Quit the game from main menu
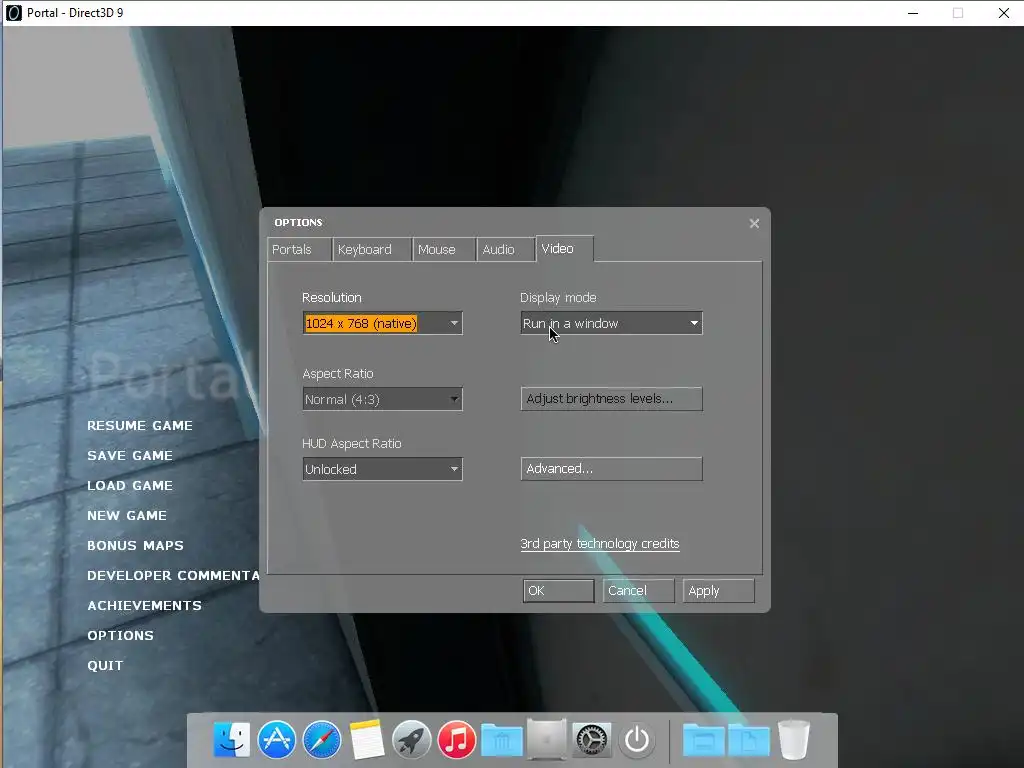1024x768 pixels. coord(105,665)
